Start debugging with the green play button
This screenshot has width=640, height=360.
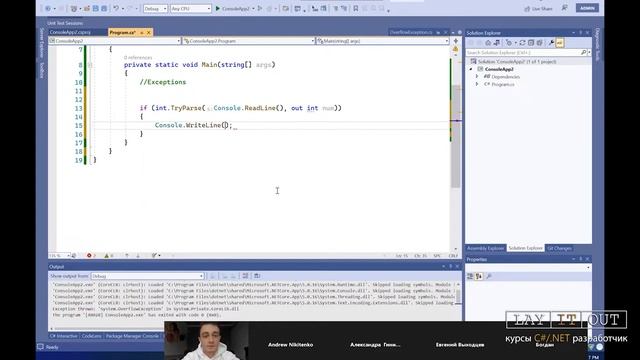218,9
